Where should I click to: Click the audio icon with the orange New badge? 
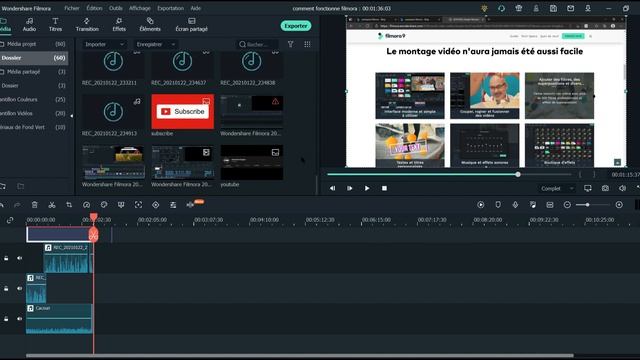point(191,204)
